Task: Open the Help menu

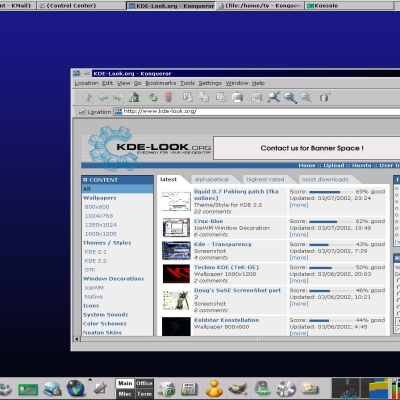Action: [258, 83]
